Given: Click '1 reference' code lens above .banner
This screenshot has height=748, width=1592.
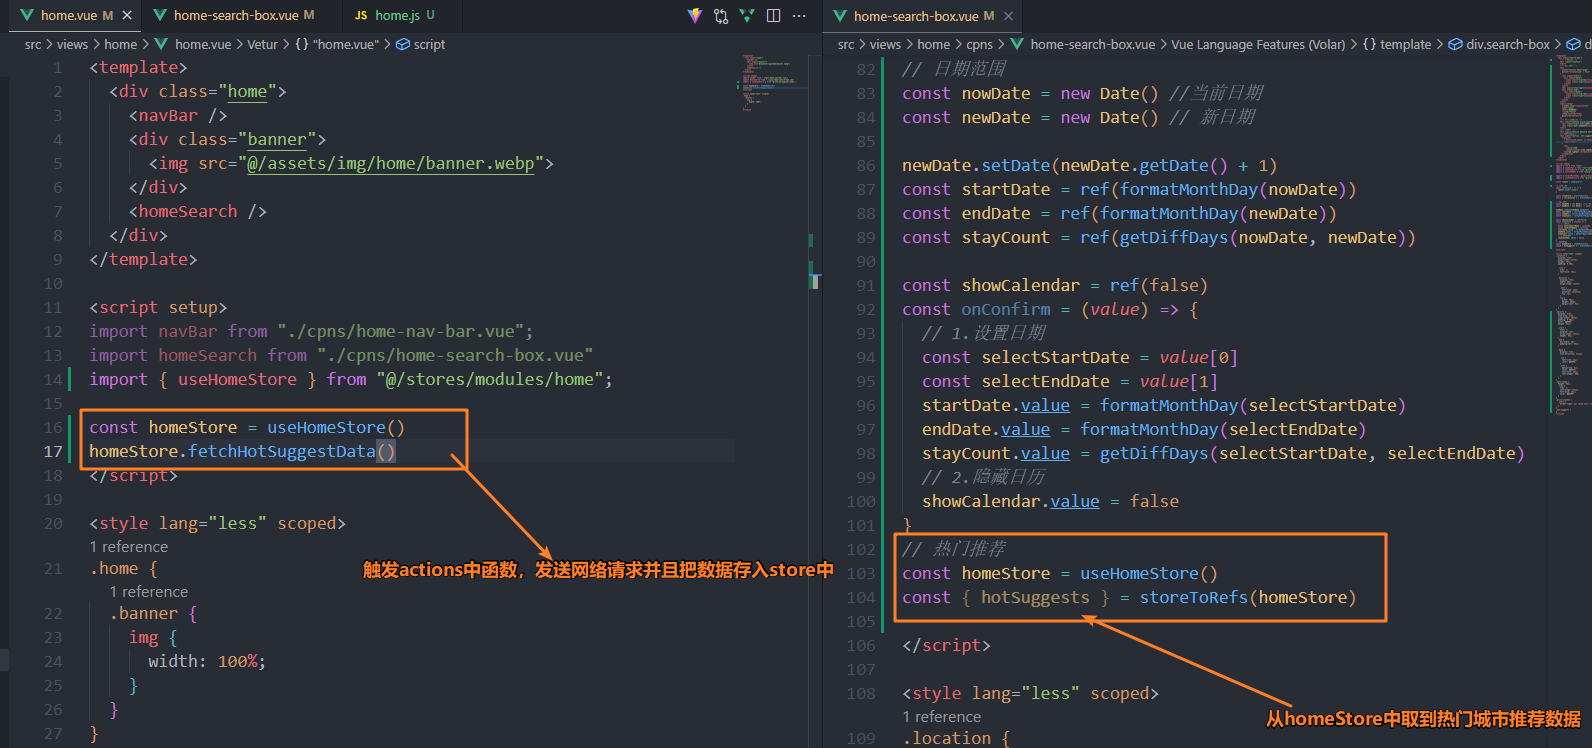Looking at the screenshot, I should coord(148,592).
